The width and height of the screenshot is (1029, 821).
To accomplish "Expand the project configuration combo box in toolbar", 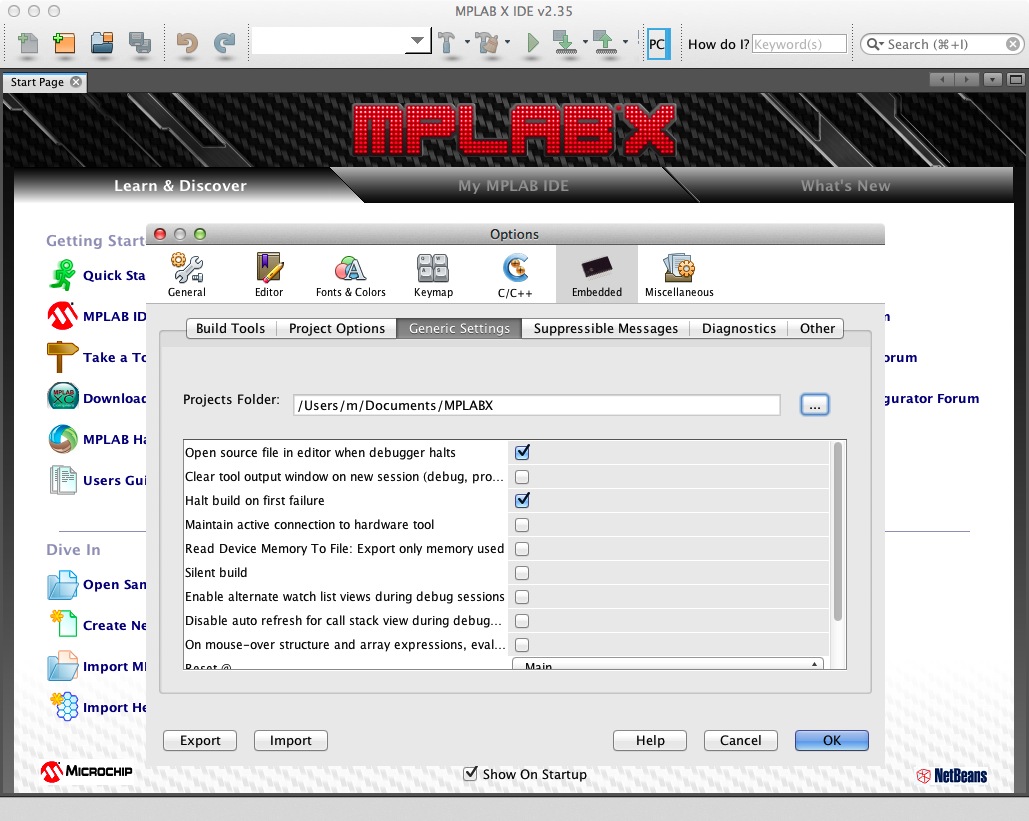I will point(417,42).
